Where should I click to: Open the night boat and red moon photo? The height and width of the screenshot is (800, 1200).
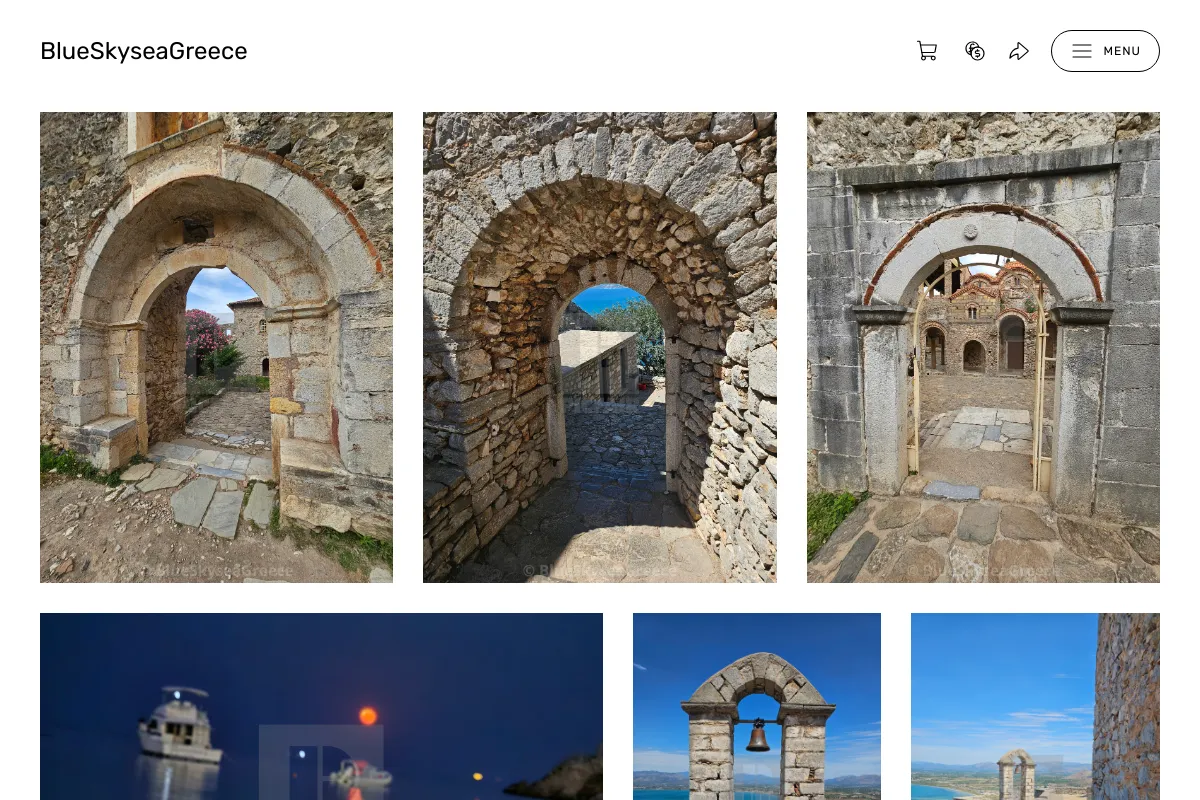pos(321,706)
